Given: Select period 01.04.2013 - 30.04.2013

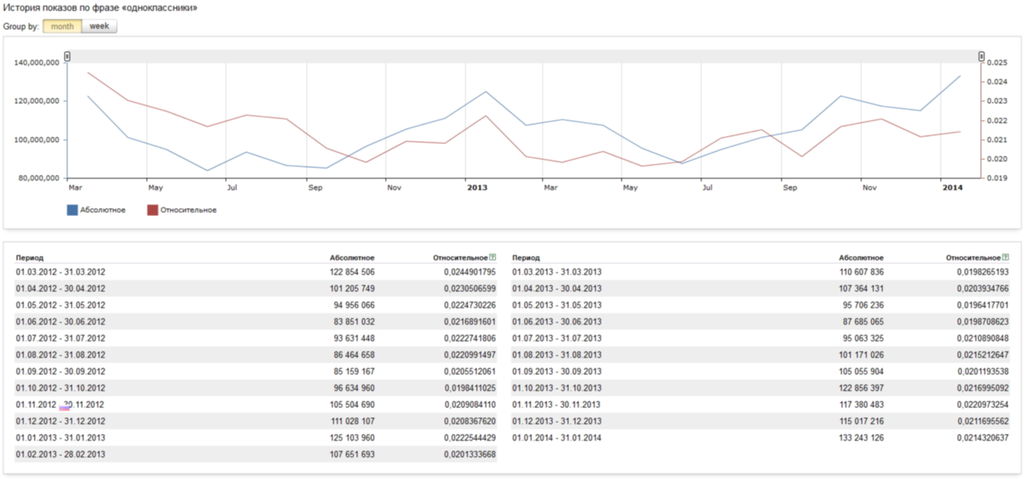Looking at the screenshot, I should (557, 288).
